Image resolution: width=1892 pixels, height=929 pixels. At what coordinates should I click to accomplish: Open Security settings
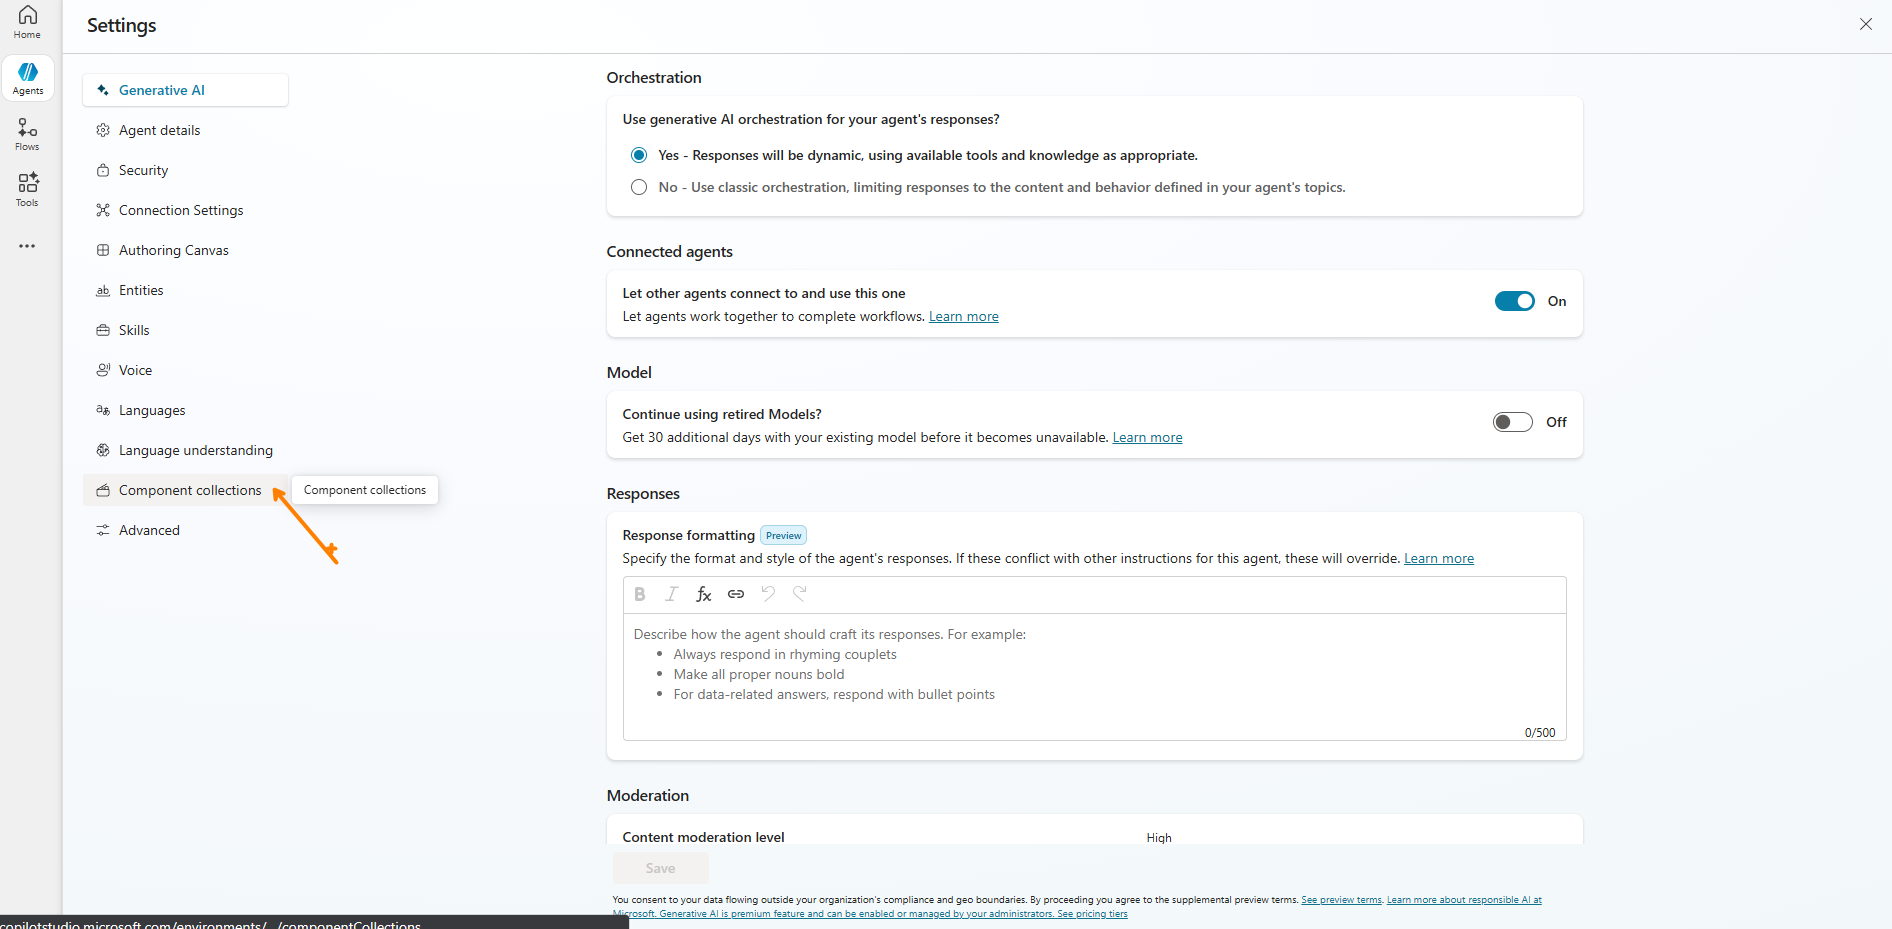click(186, 170)
